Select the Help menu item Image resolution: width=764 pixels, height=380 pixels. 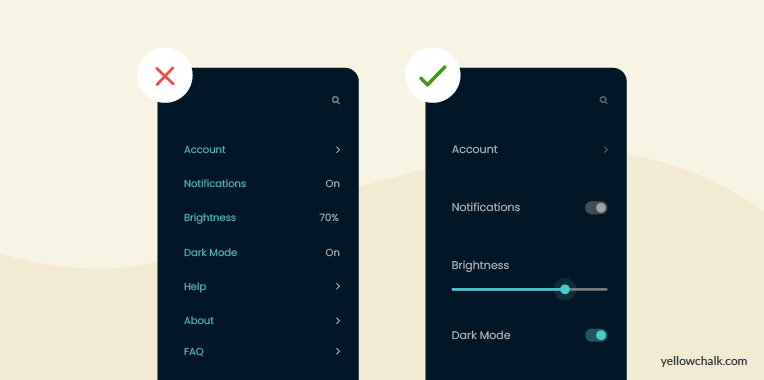(x=195, y=286)
